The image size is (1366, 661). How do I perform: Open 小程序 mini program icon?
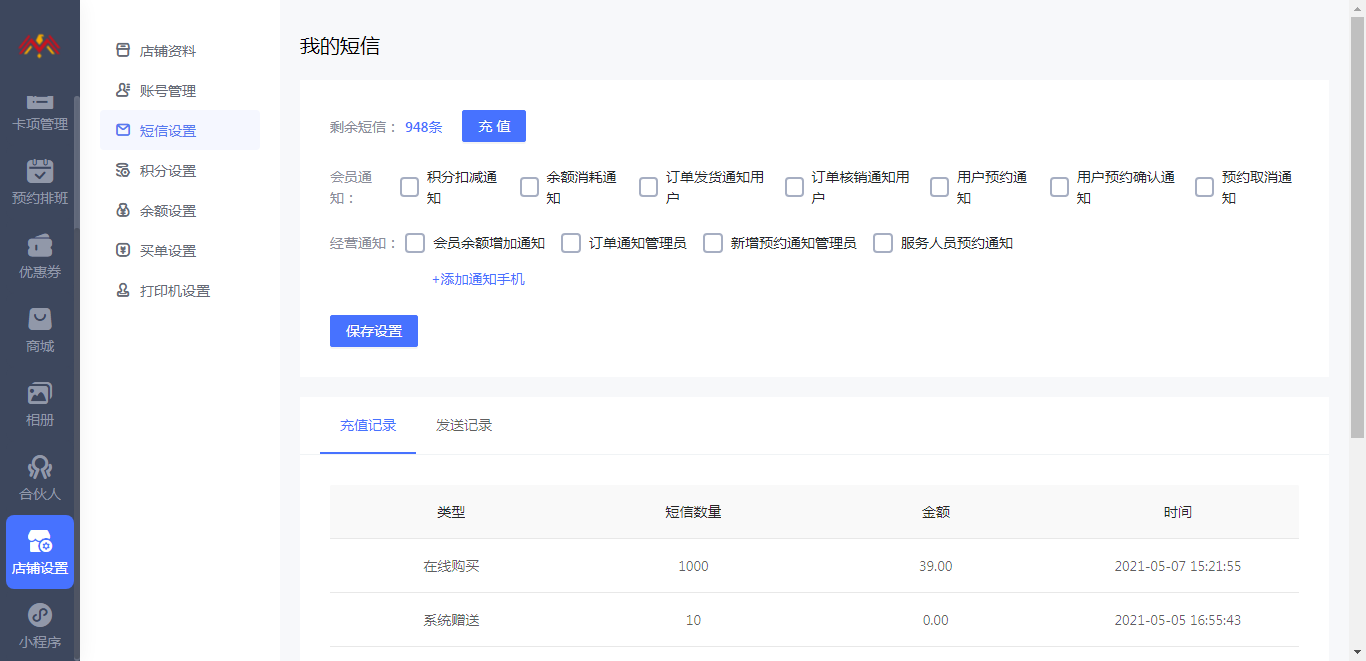(x=40, y=615)
